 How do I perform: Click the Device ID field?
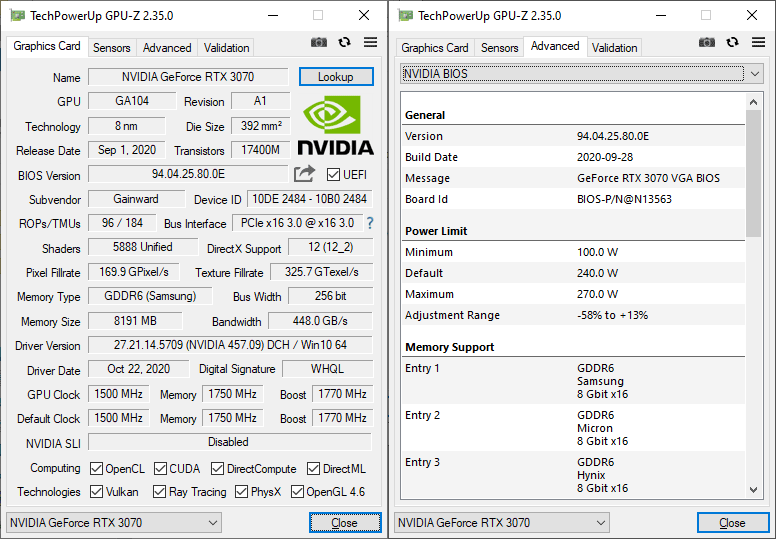point(310,199)
